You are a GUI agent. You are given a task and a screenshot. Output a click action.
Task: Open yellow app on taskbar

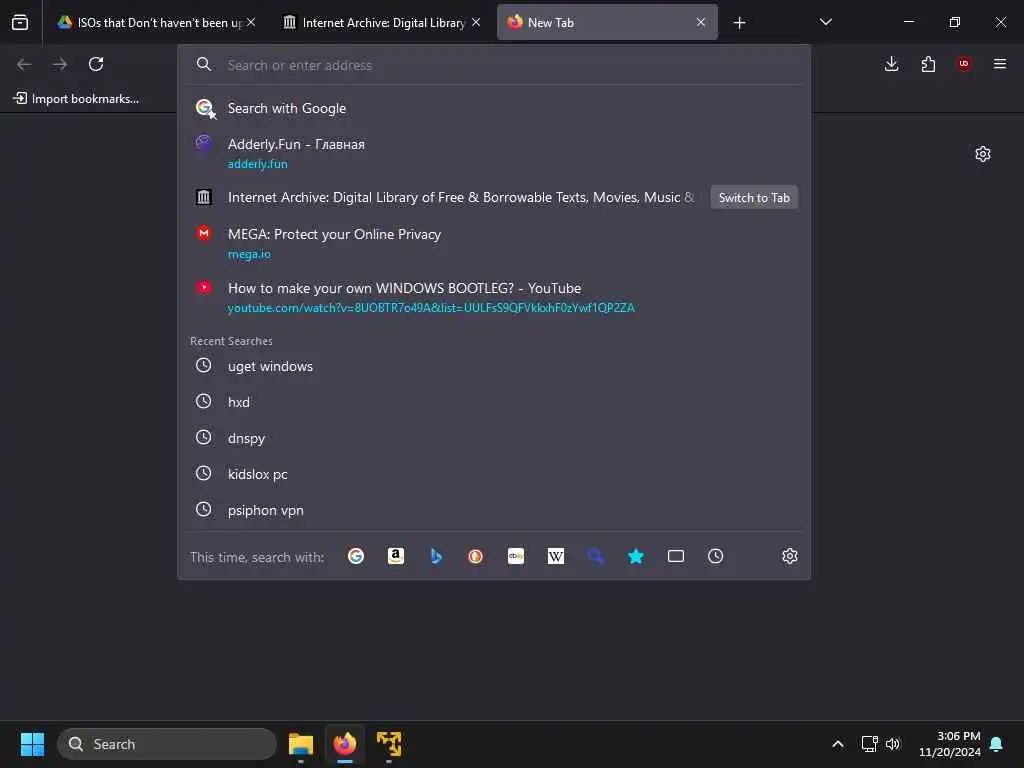click(x=389, y=744)
